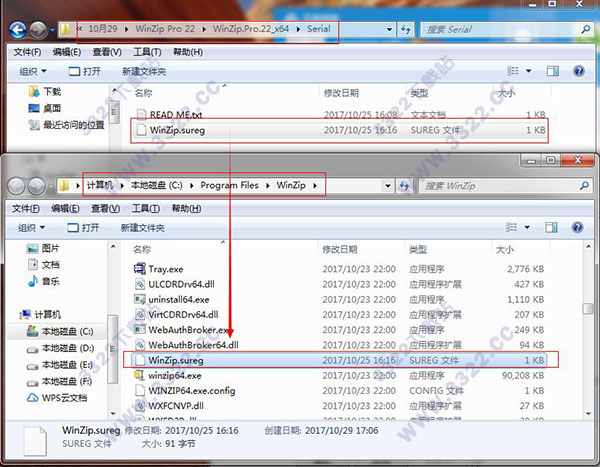The image size is (600, 467).
Task: Select 下载 in the Serial window sidebar
Action: (45, 91)
